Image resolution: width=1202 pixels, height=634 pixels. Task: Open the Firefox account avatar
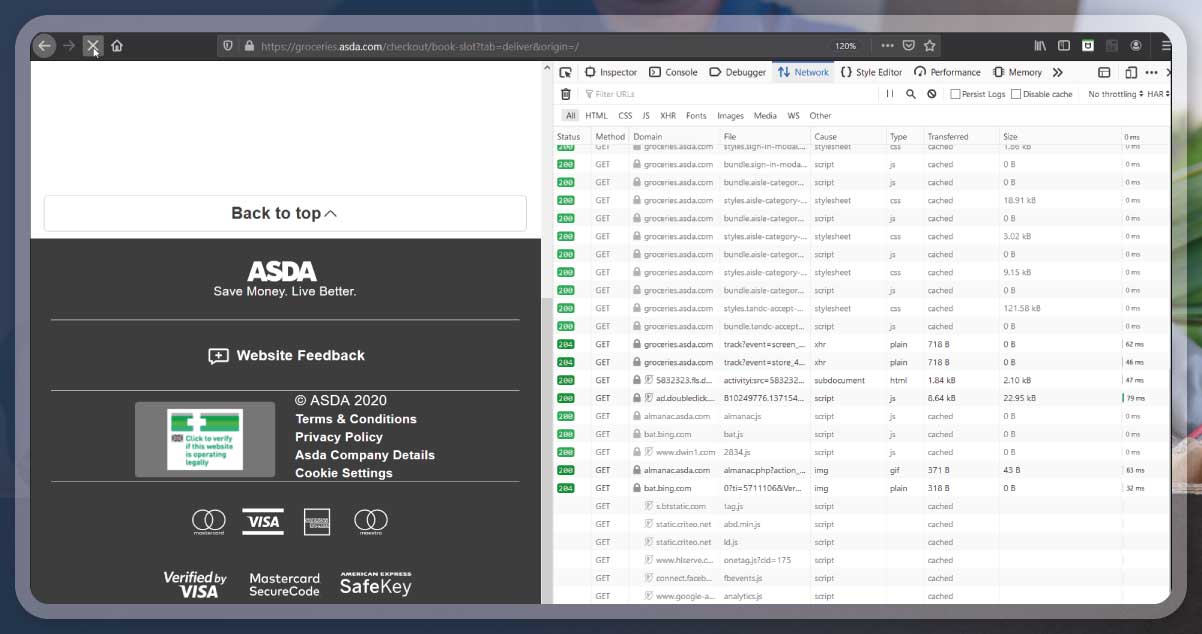1136,46
